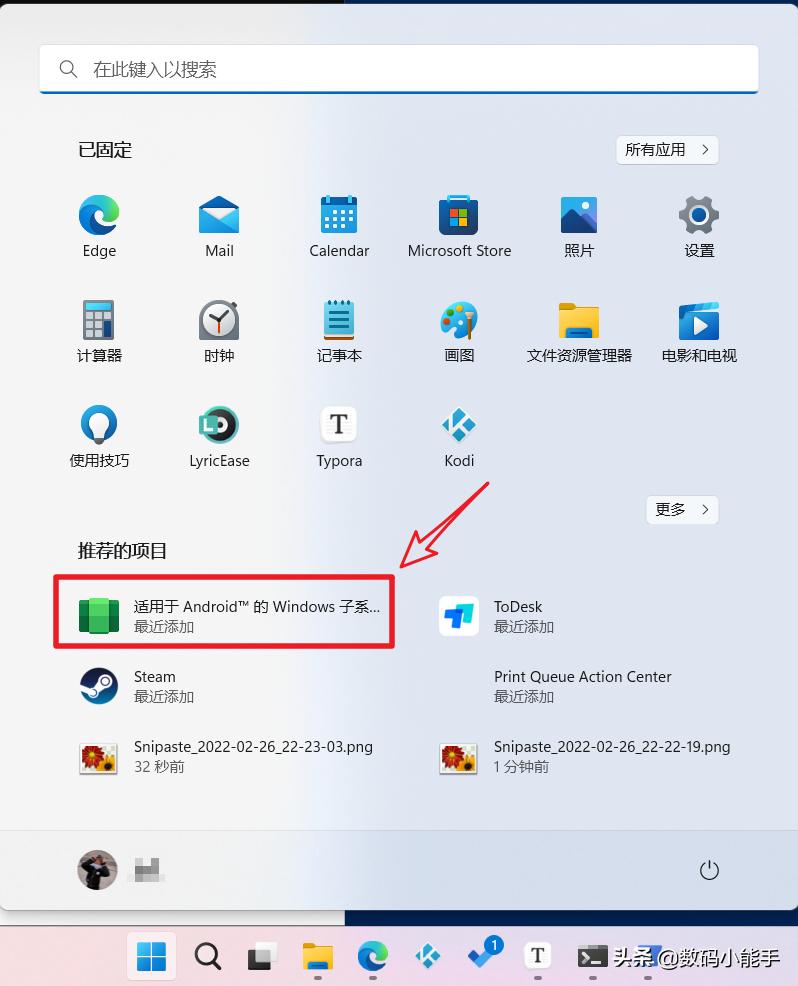Open Kodi on the taskbar

point(428,956)
